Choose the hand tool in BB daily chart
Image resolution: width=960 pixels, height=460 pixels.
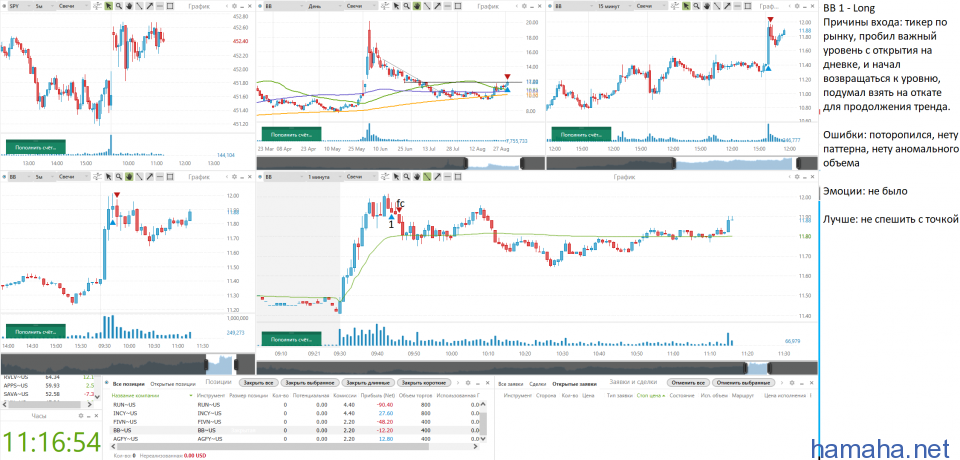pyautogui.click(x=416, y=6)
